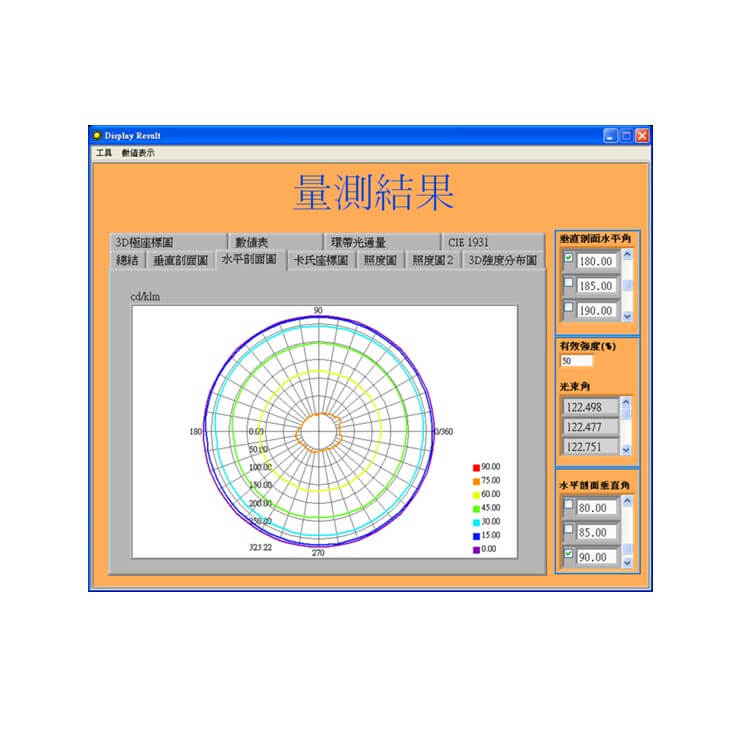Uncheck the 90.00 vertical angle checkbox
This screenshot has height=739, width=739.
coord(568,553)
